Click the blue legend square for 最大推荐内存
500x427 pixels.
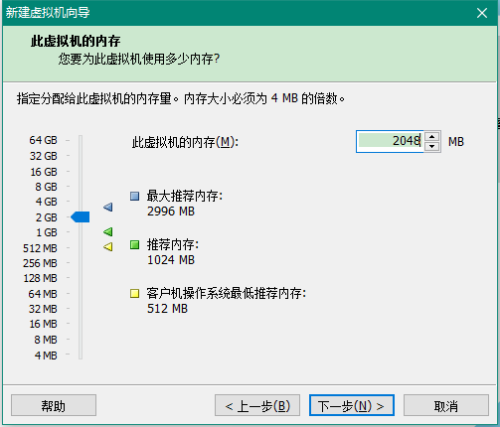click(135, 196)
